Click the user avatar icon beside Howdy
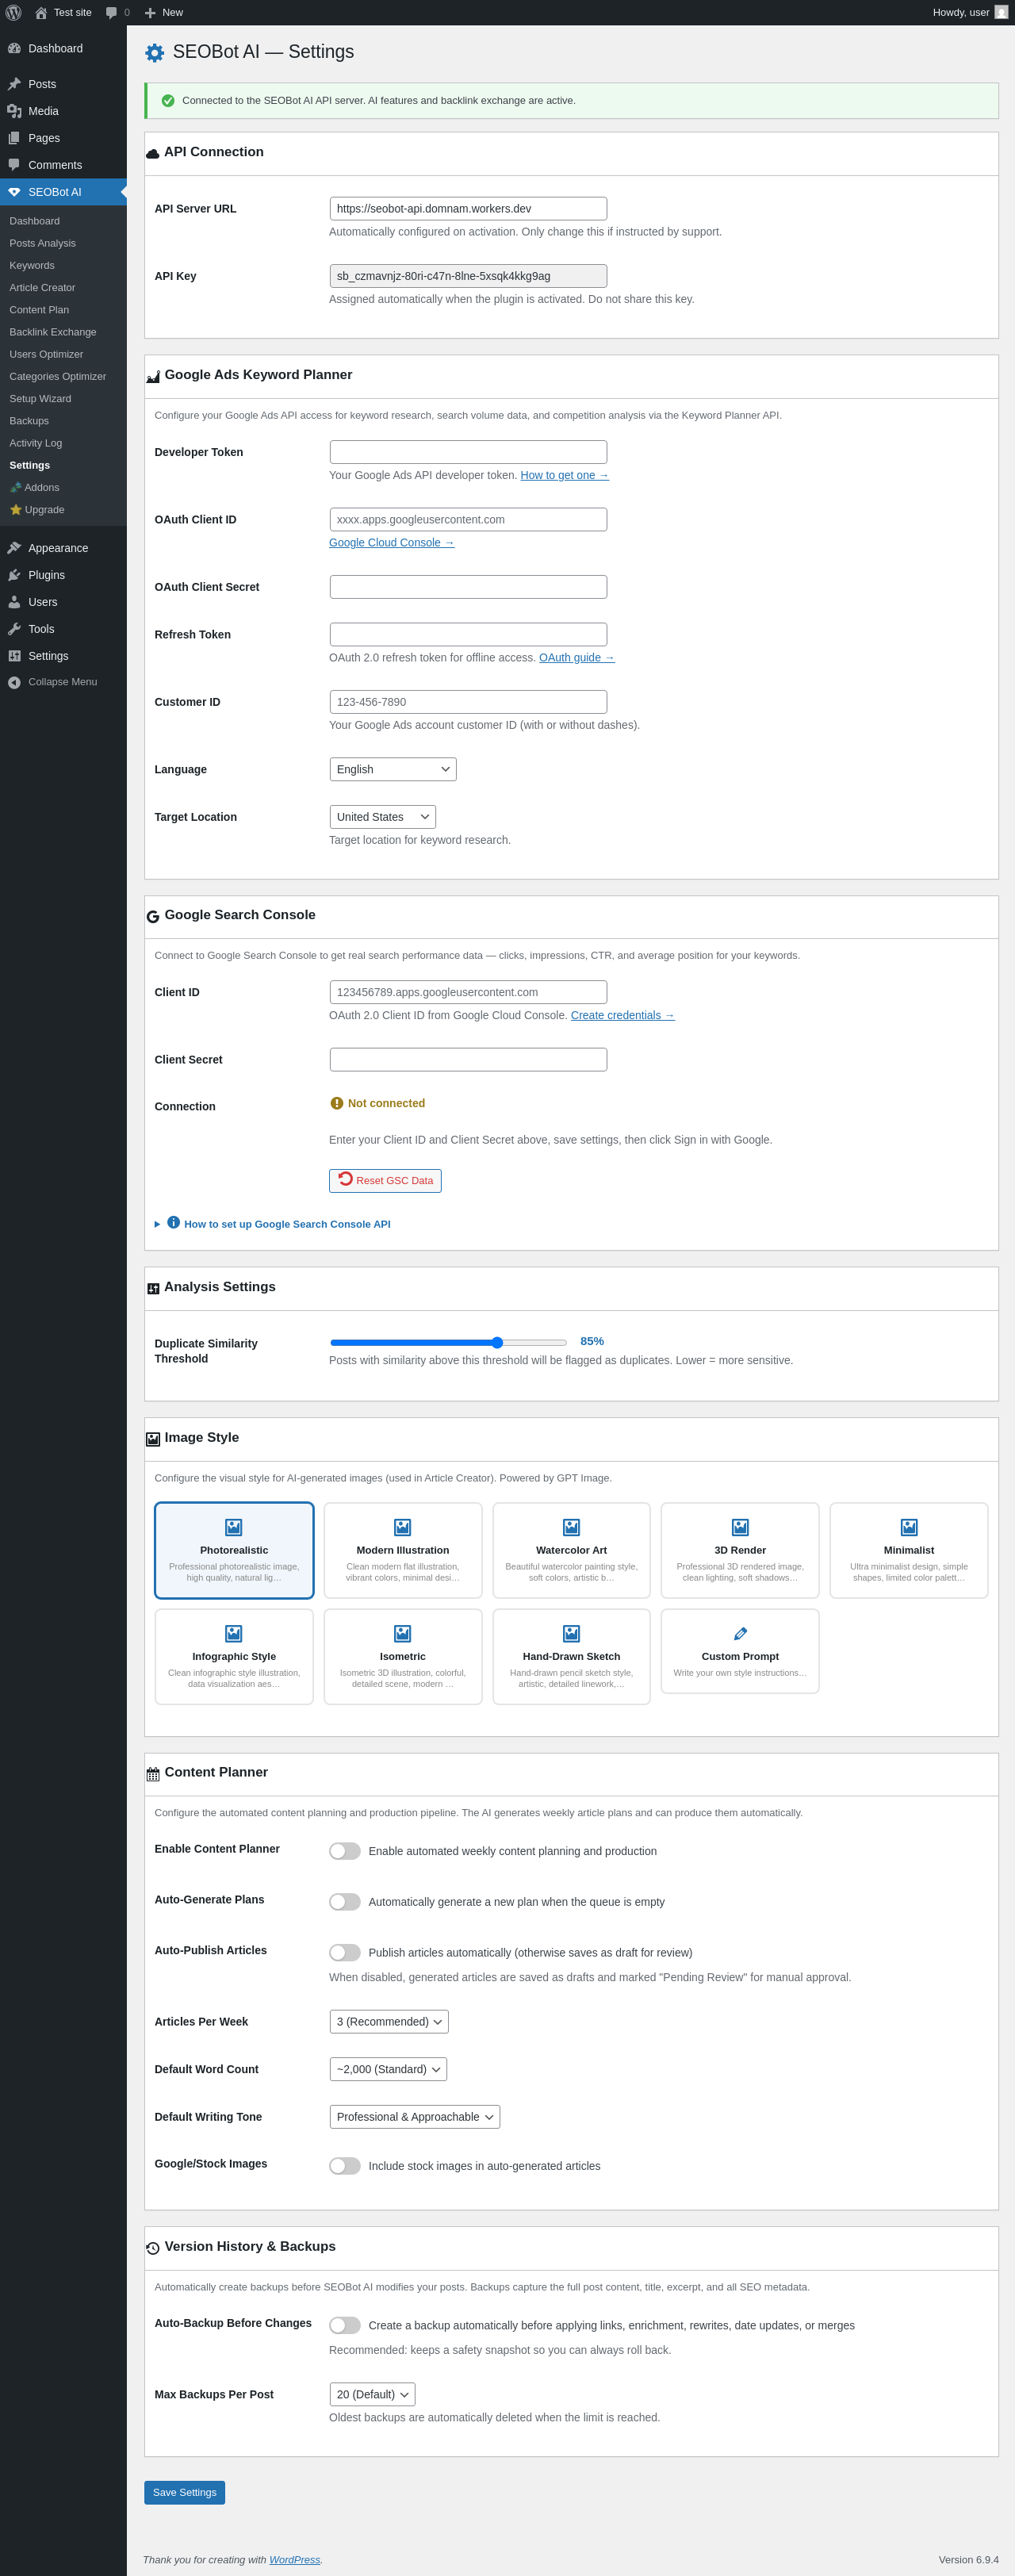This screenshot has height=2576, width=1015. click(1001, 12)
